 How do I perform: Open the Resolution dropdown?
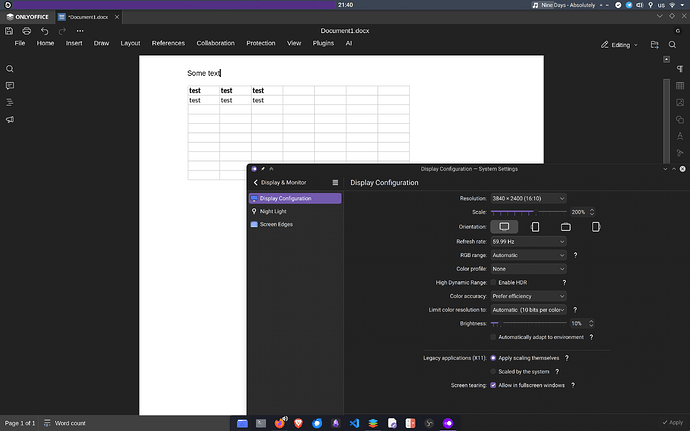[x=529, y=199]
